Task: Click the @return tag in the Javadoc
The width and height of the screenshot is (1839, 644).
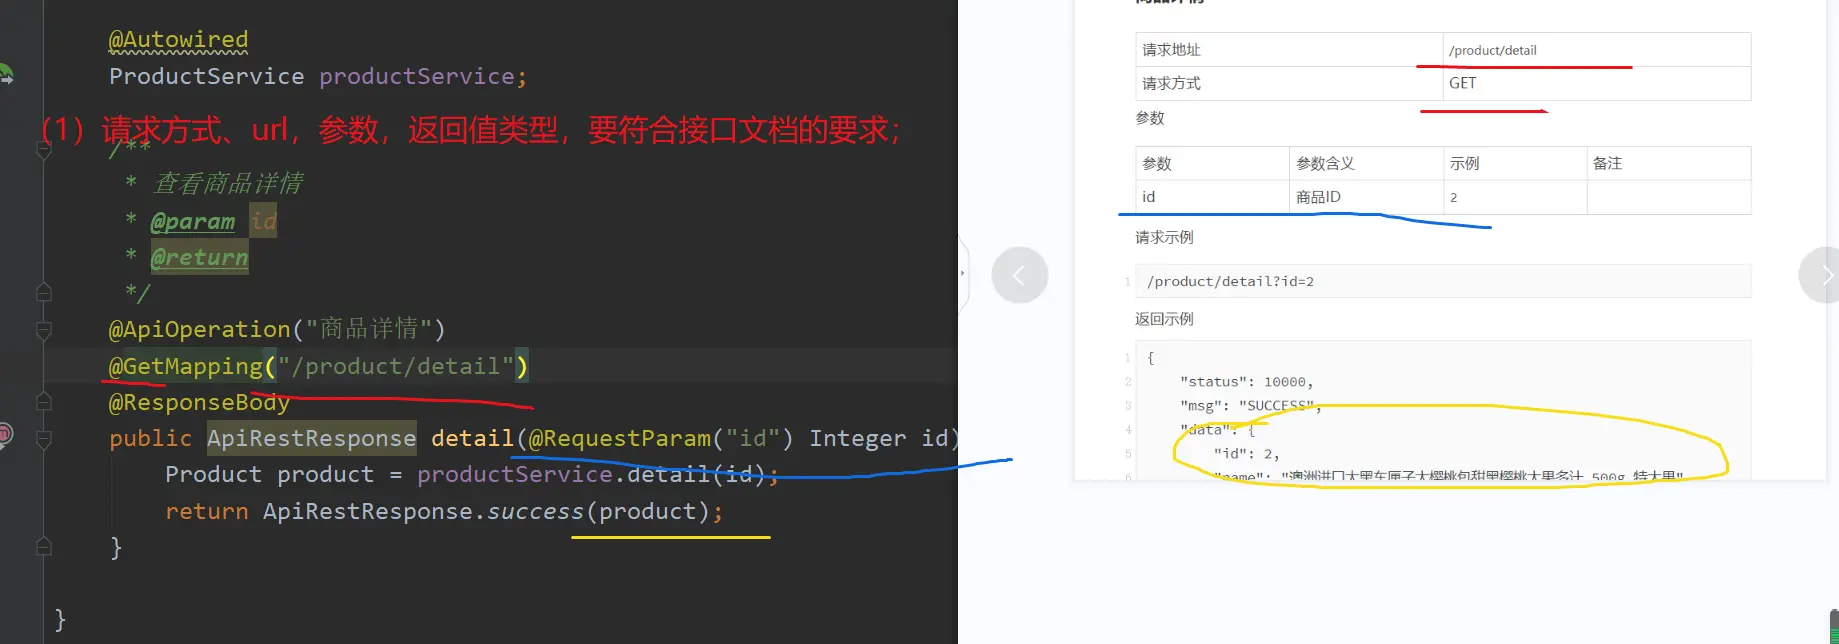Action: click(x=199, y=257)
